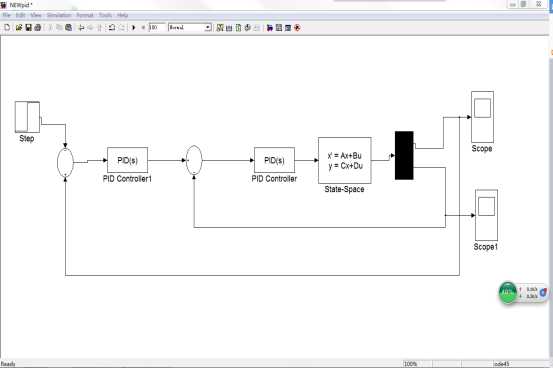Viewport: 553px width, 368px height.
Task: Open the Help menu
Action: pyautogui.click(x=122, y=15)
